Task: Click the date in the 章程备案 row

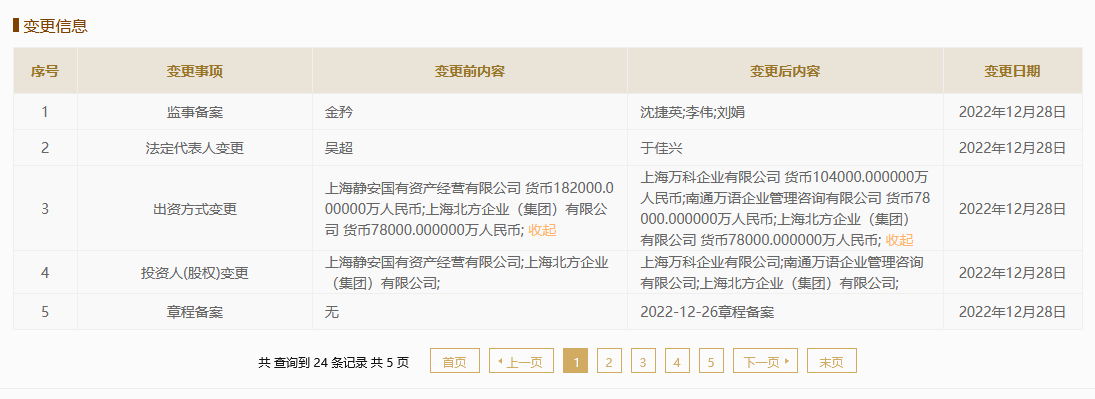Action: (x=1013, y=312)
